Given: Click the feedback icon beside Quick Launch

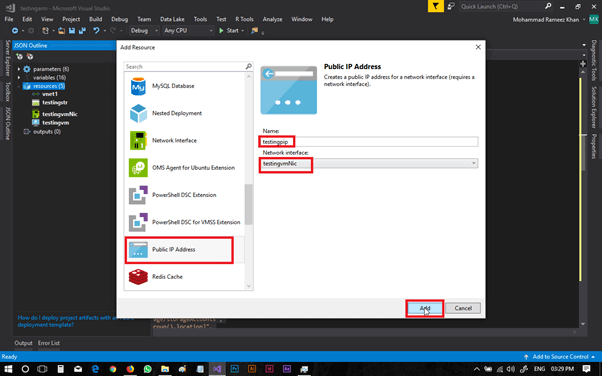Looking at the screenshot, I should pyautogui.click(x=451, y=6).
